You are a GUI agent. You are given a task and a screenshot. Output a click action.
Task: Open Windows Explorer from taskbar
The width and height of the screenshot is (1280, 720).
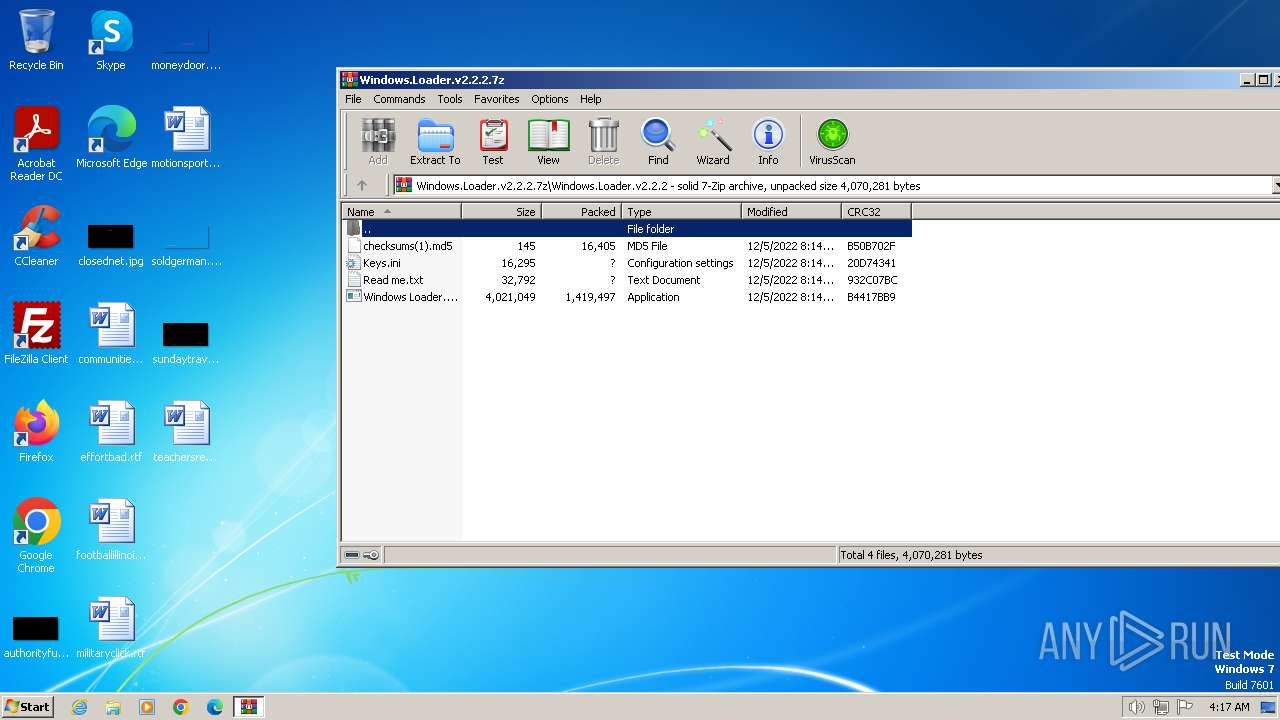(x=113, y=707)
